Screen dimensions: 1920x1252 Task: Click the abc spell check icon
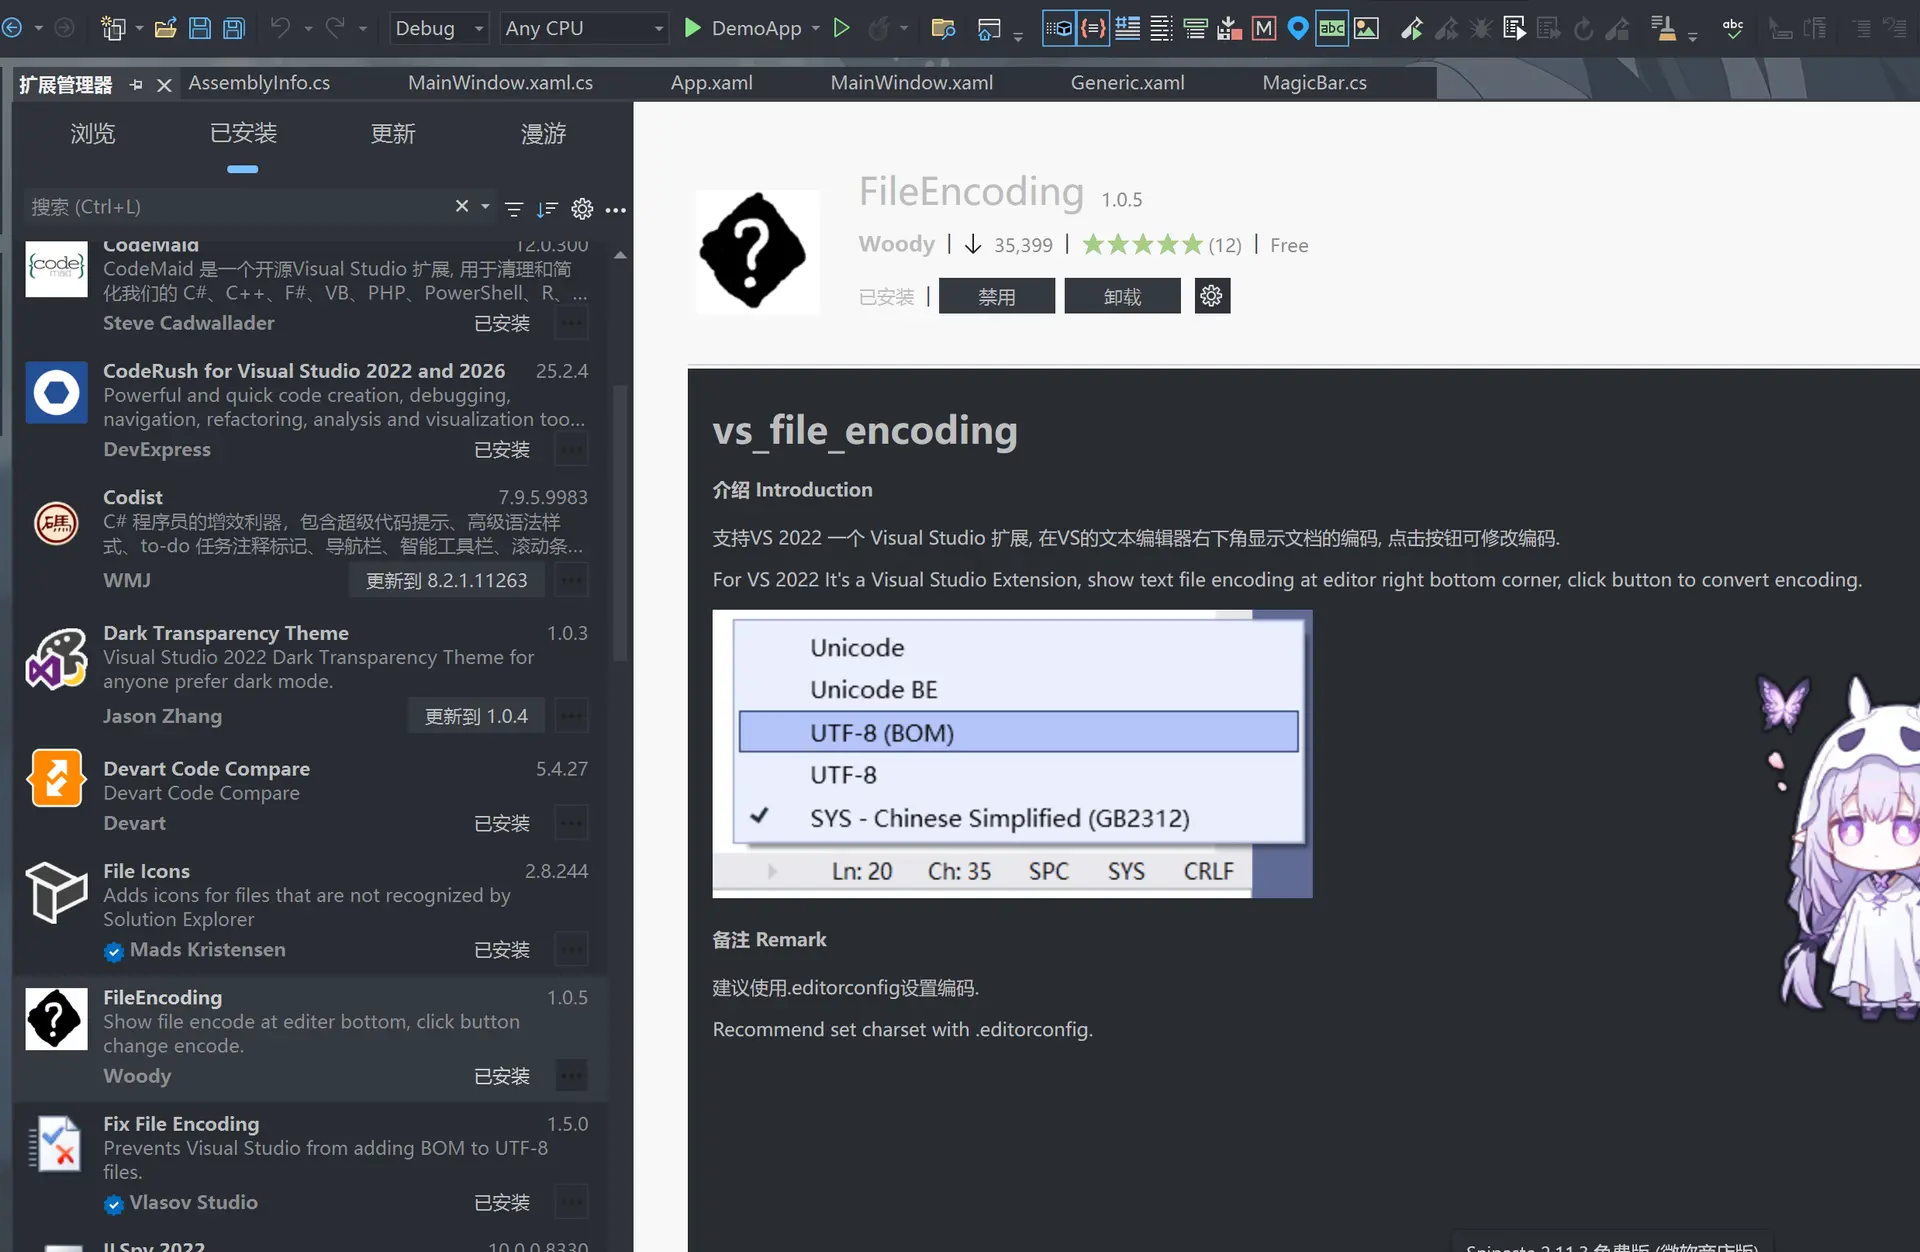(x=1733, y=28)
